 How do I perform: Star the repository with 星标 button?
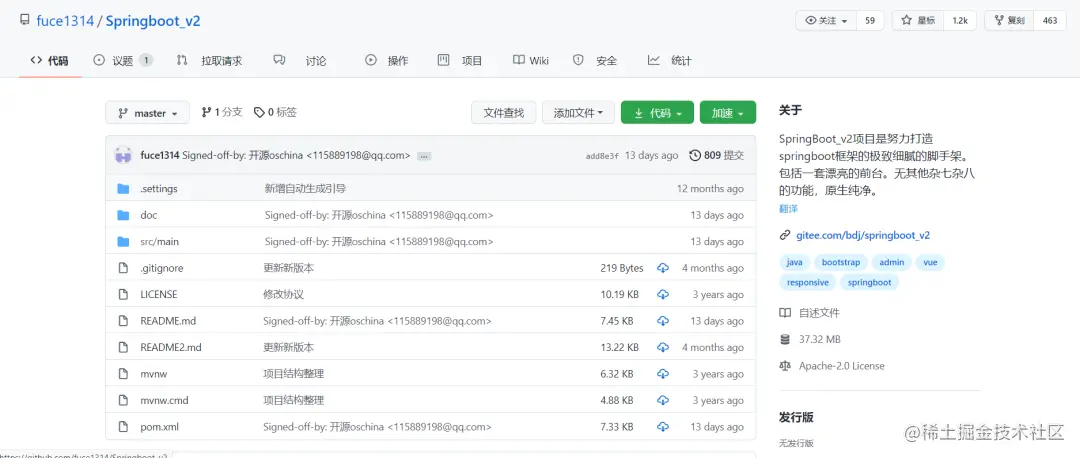(x=918, y=21)
